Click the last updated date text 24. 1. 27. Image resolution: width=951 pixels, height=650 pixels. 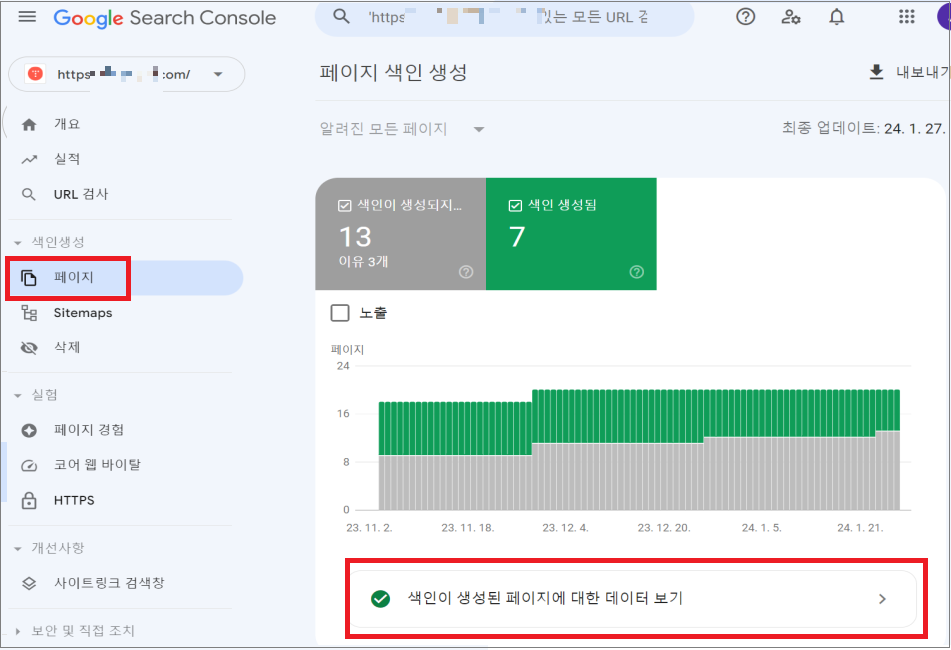click(913, 129)
